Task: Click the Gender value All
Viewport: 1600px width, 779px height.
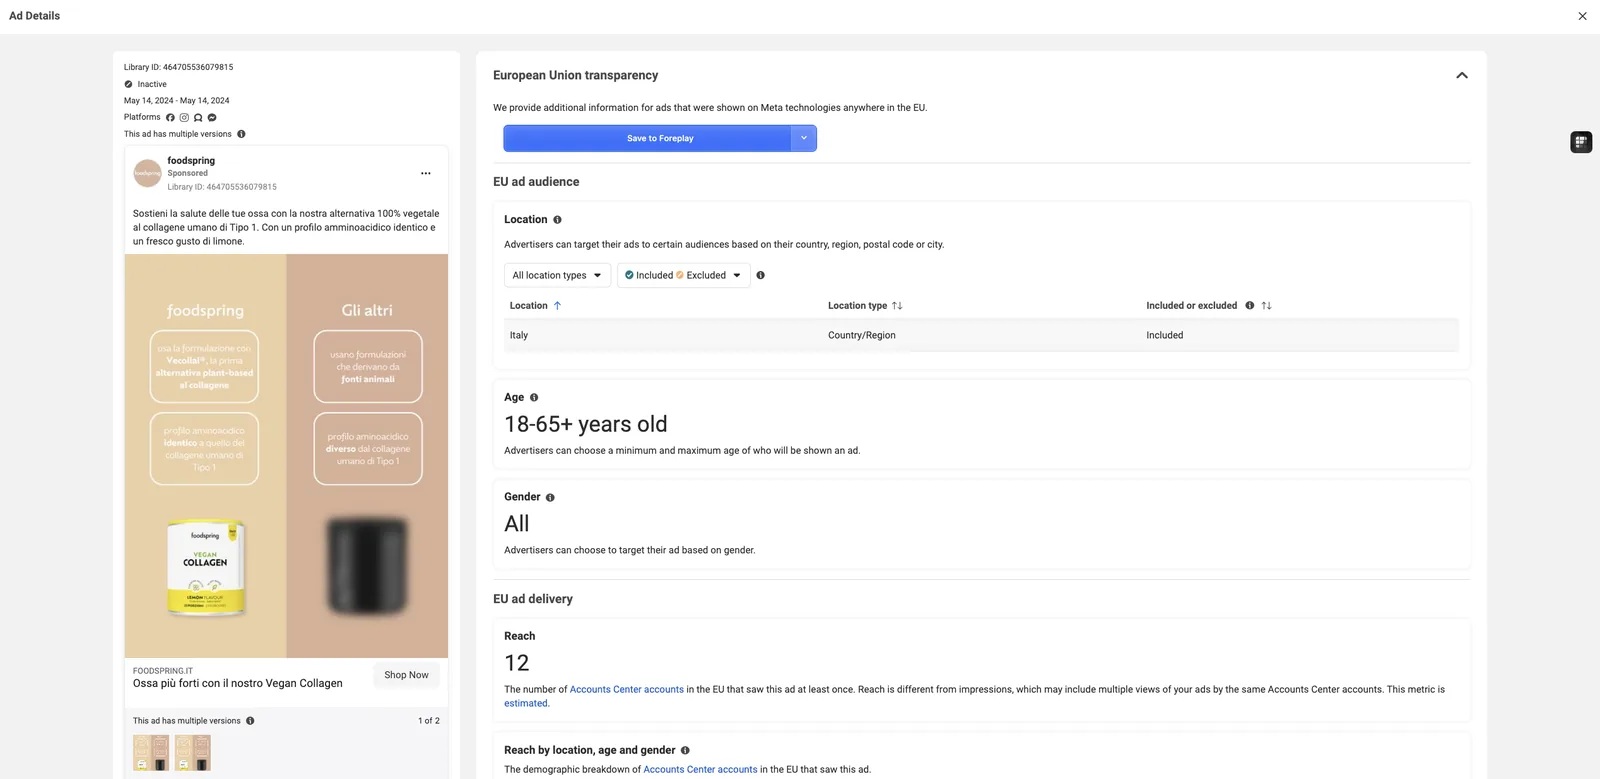Action: [x=517, y=524]
